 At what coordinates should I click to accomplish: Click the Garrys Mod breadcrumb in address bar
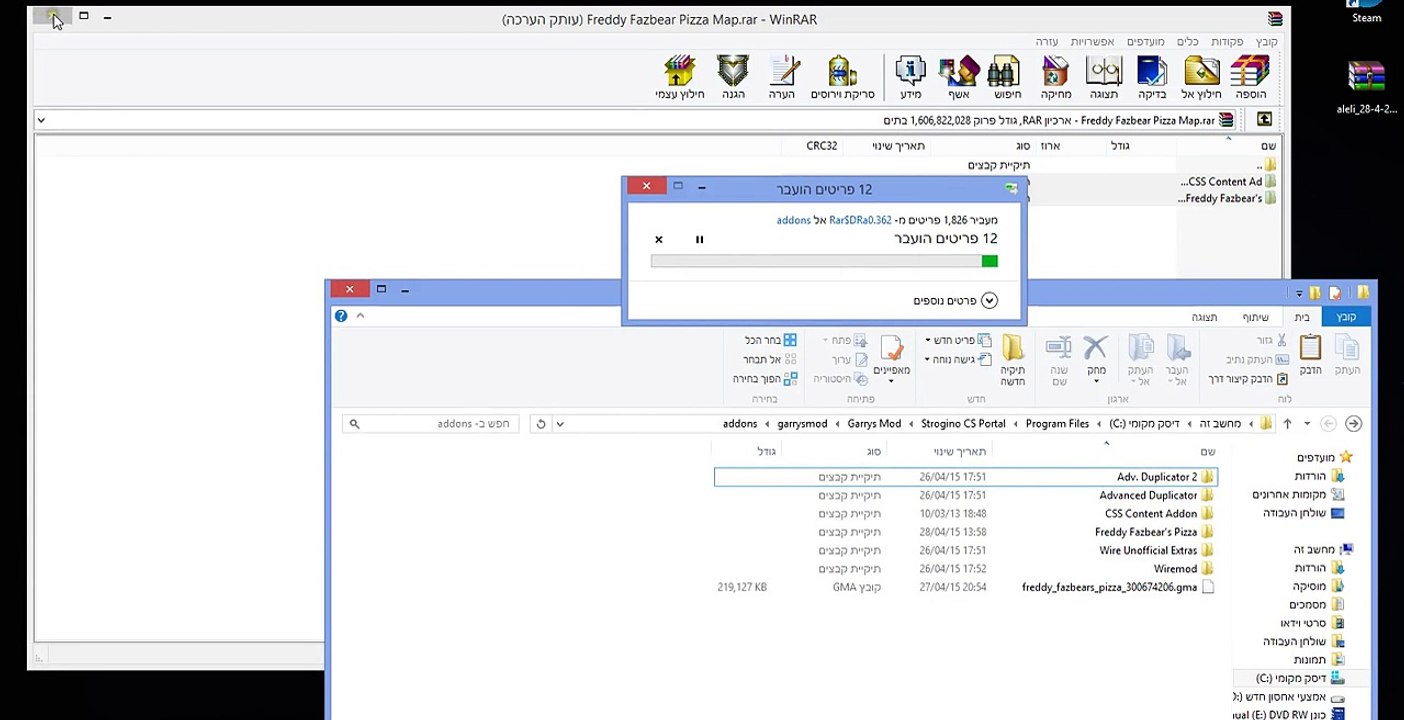click(874, 424)
